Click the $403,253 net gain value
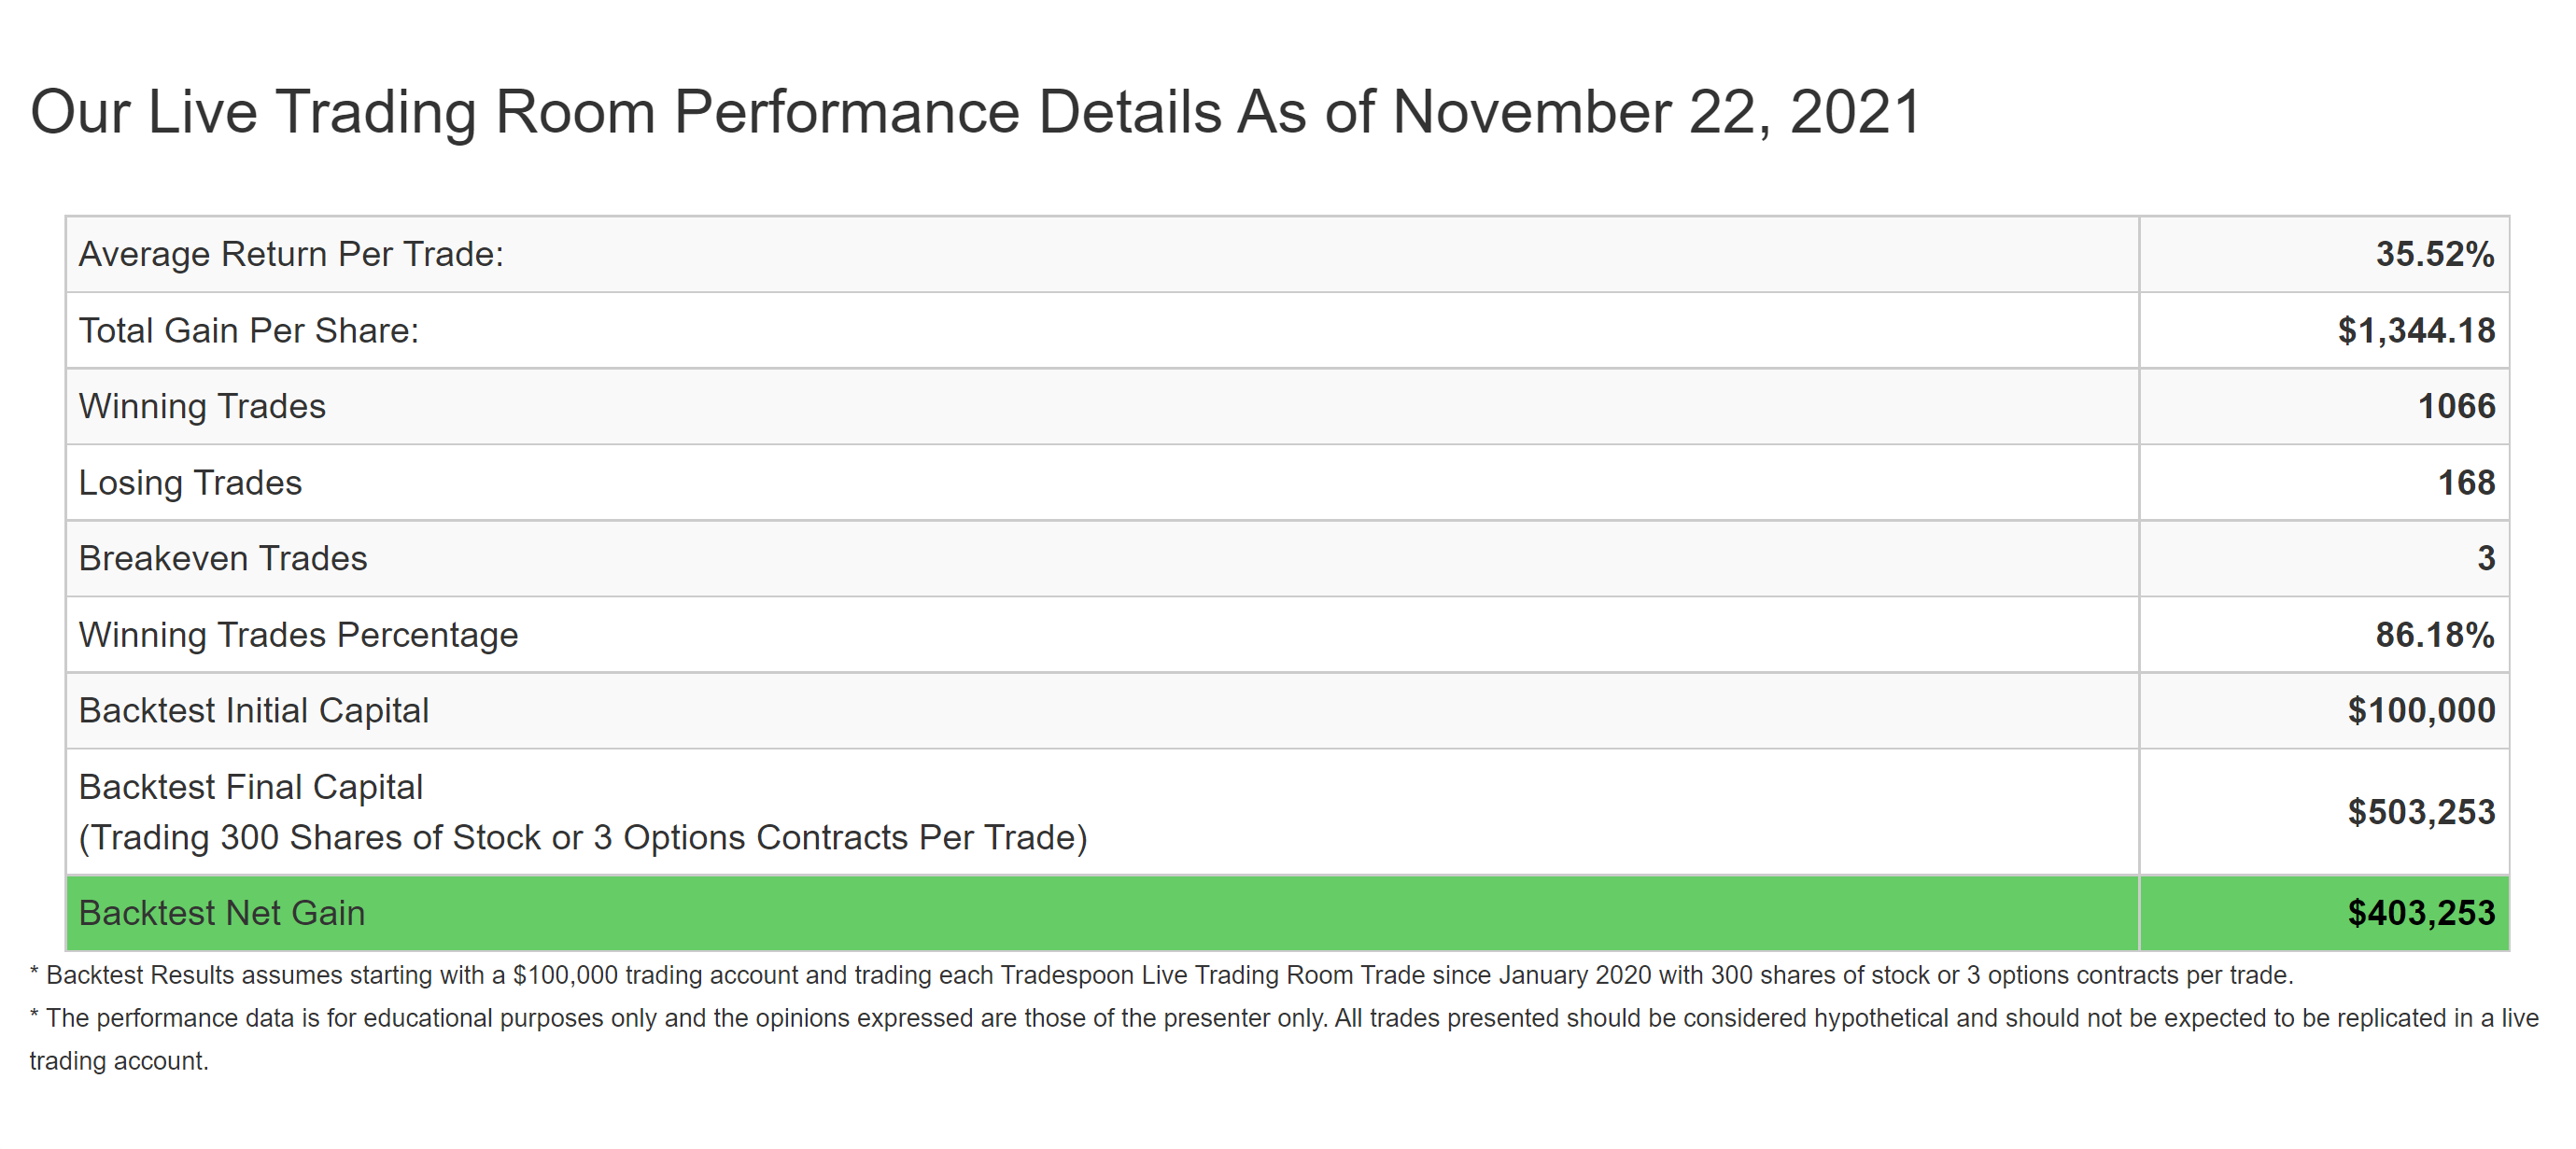This screenshot has height=1149, width=2576. [2421, 913]
